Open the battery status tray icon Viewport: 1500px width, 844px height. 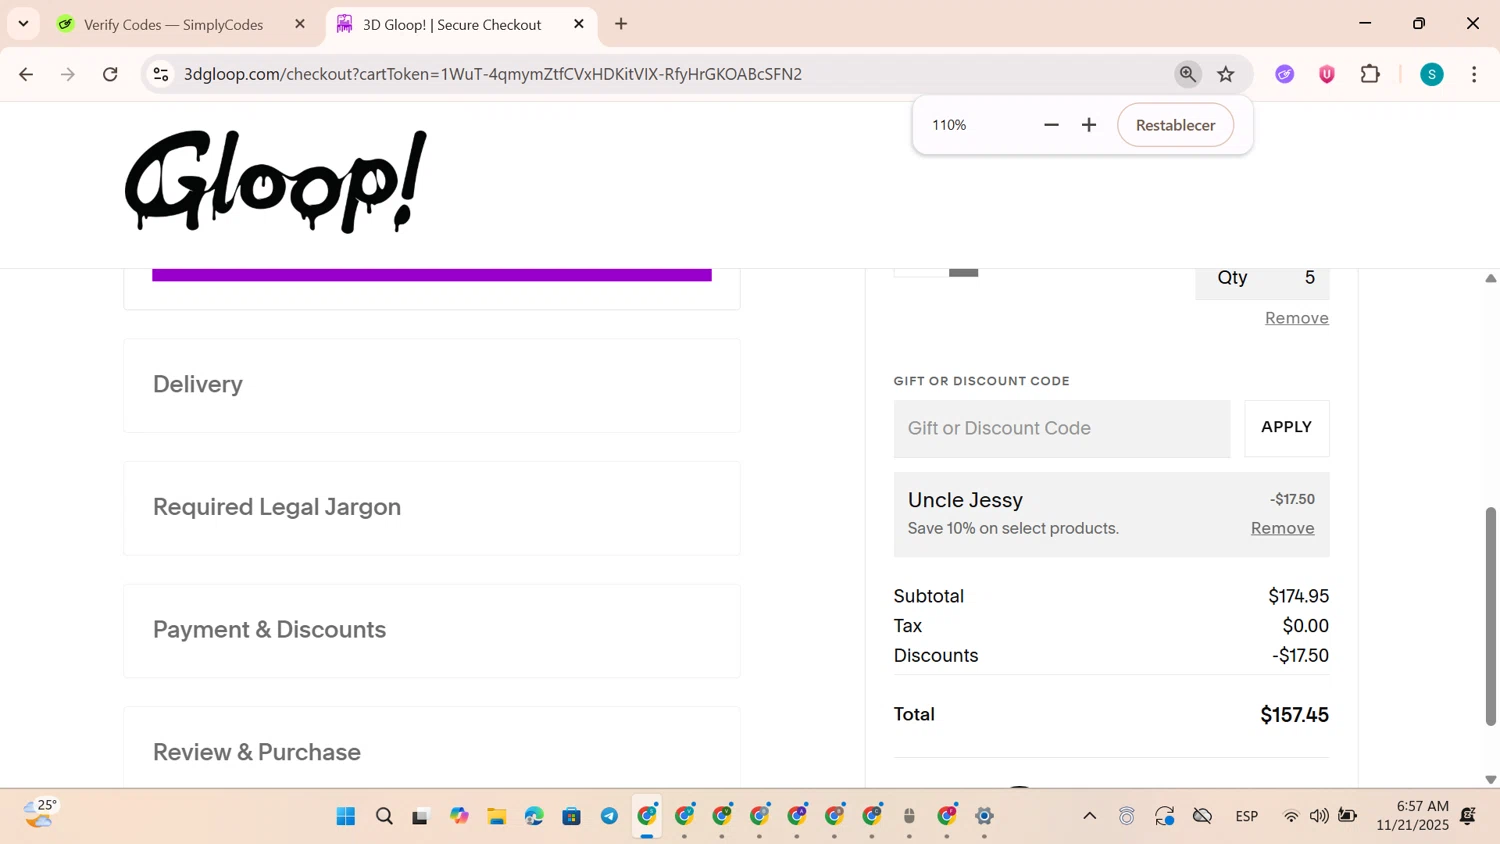[1348, 817]
